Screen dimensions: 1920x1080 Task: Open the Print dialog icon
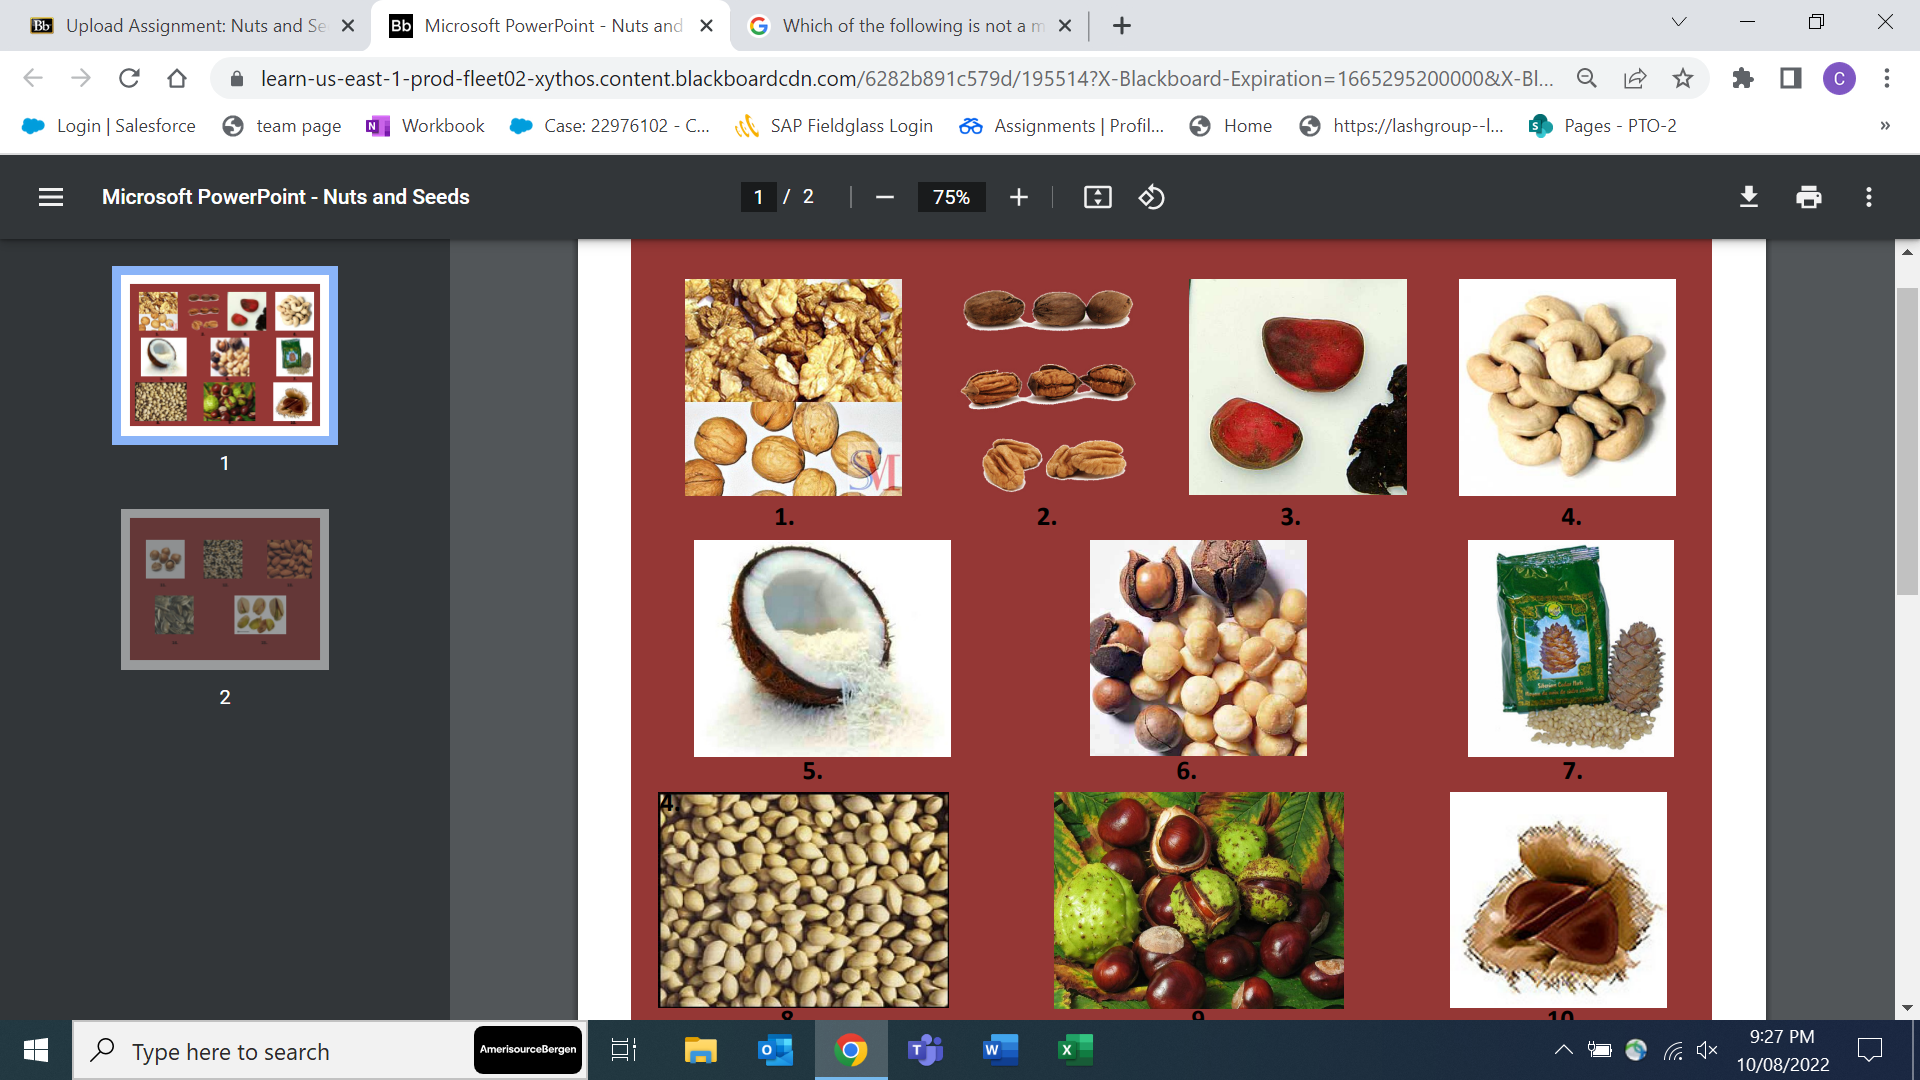click(x=1808, y=197)
